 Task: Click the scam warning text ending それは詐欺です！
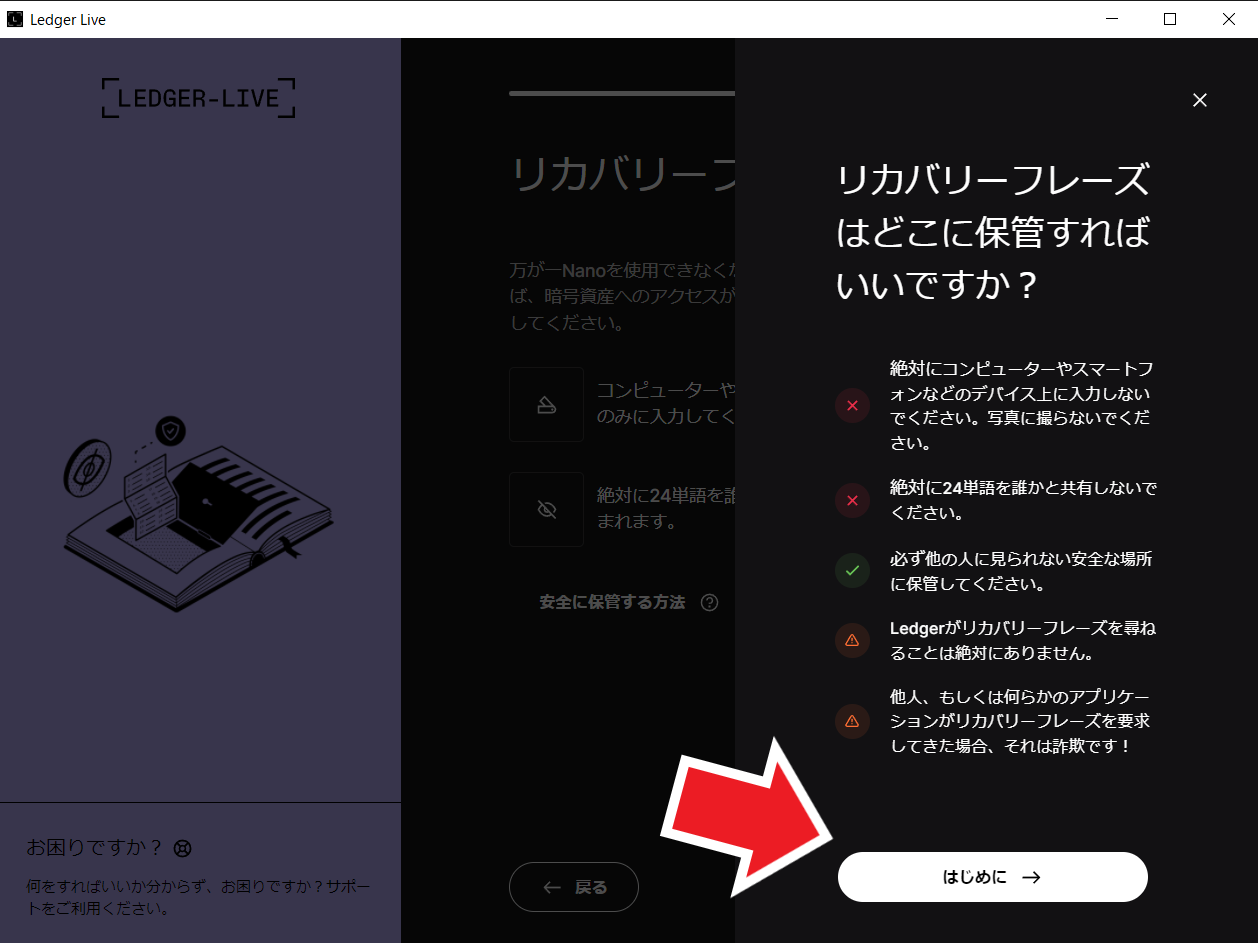(1020, 721)
